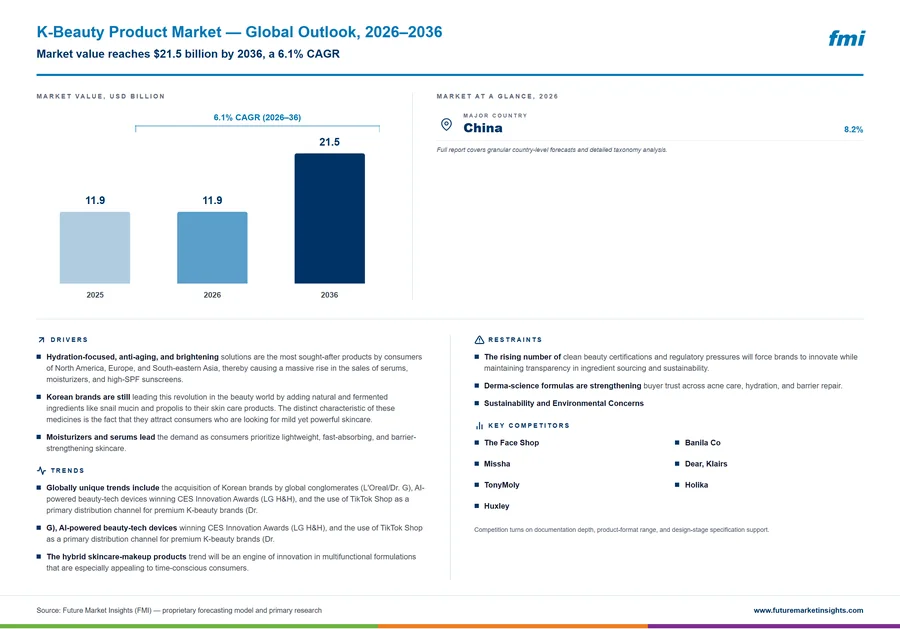Select the 2026 medium blue bar

coord(212,247)
